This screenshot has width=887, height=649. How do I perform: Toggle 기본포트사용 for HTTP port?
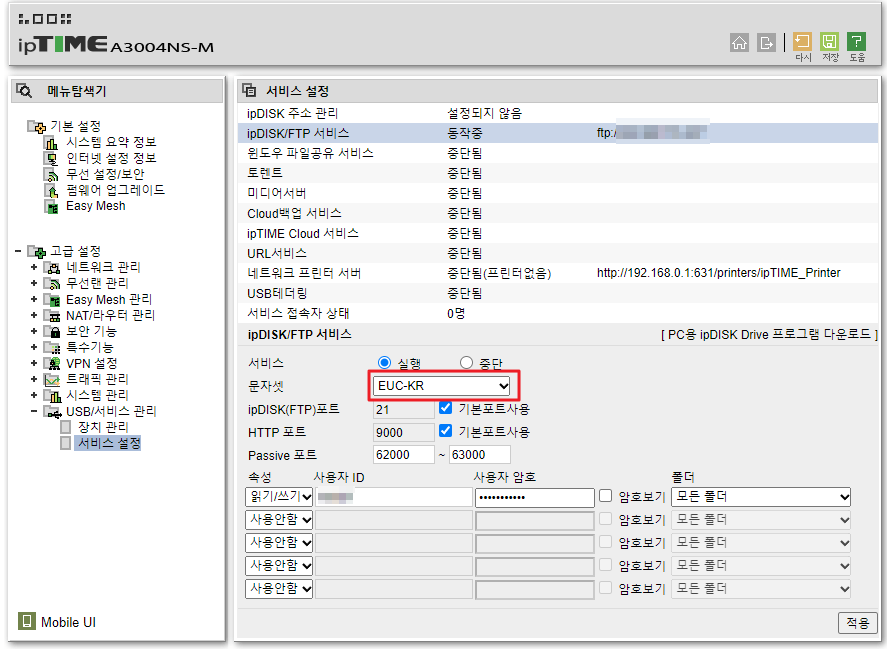click(446, 431)
